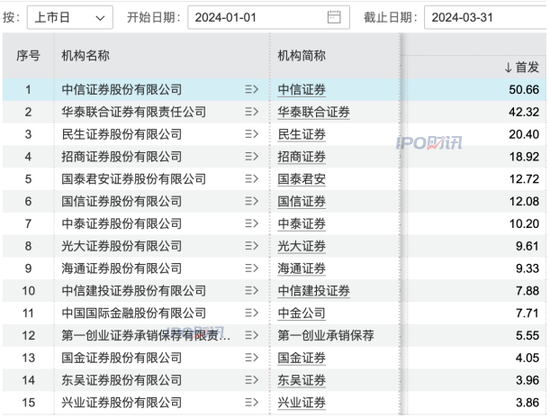Open the start date calendar picker icon
This screenshot has height=418, width=550.
tap(334, 17)
